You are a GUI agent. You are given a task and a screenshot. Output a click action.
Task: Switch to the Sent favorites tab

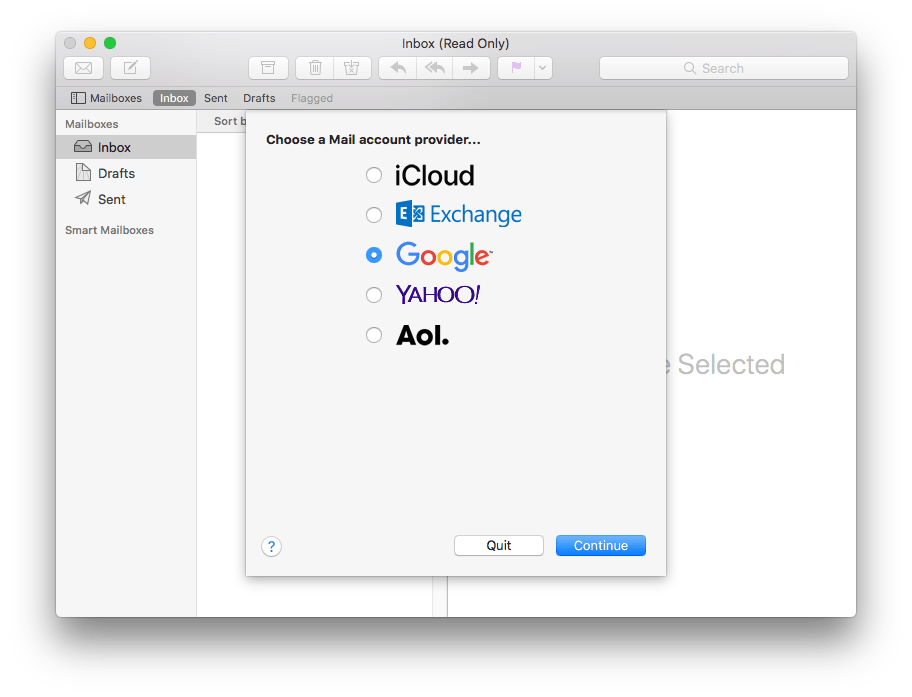(x=216, y=98)
